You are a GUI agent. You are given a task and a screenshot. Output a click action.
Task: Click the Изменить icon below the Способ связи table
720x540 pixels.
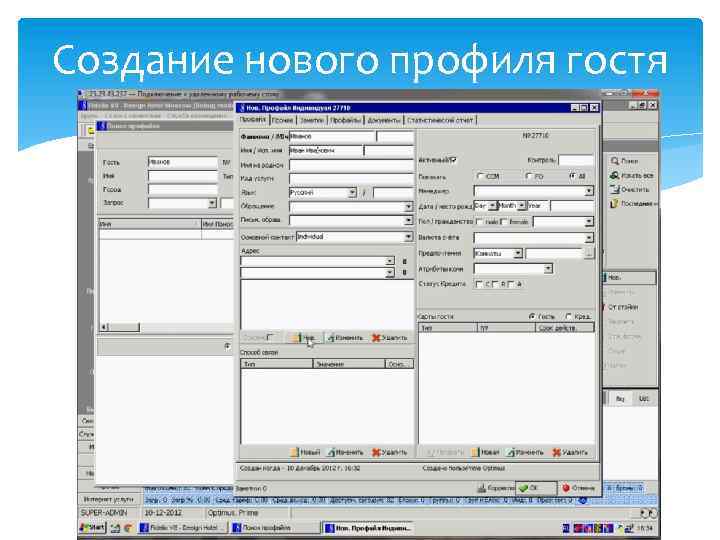[331, 452]
